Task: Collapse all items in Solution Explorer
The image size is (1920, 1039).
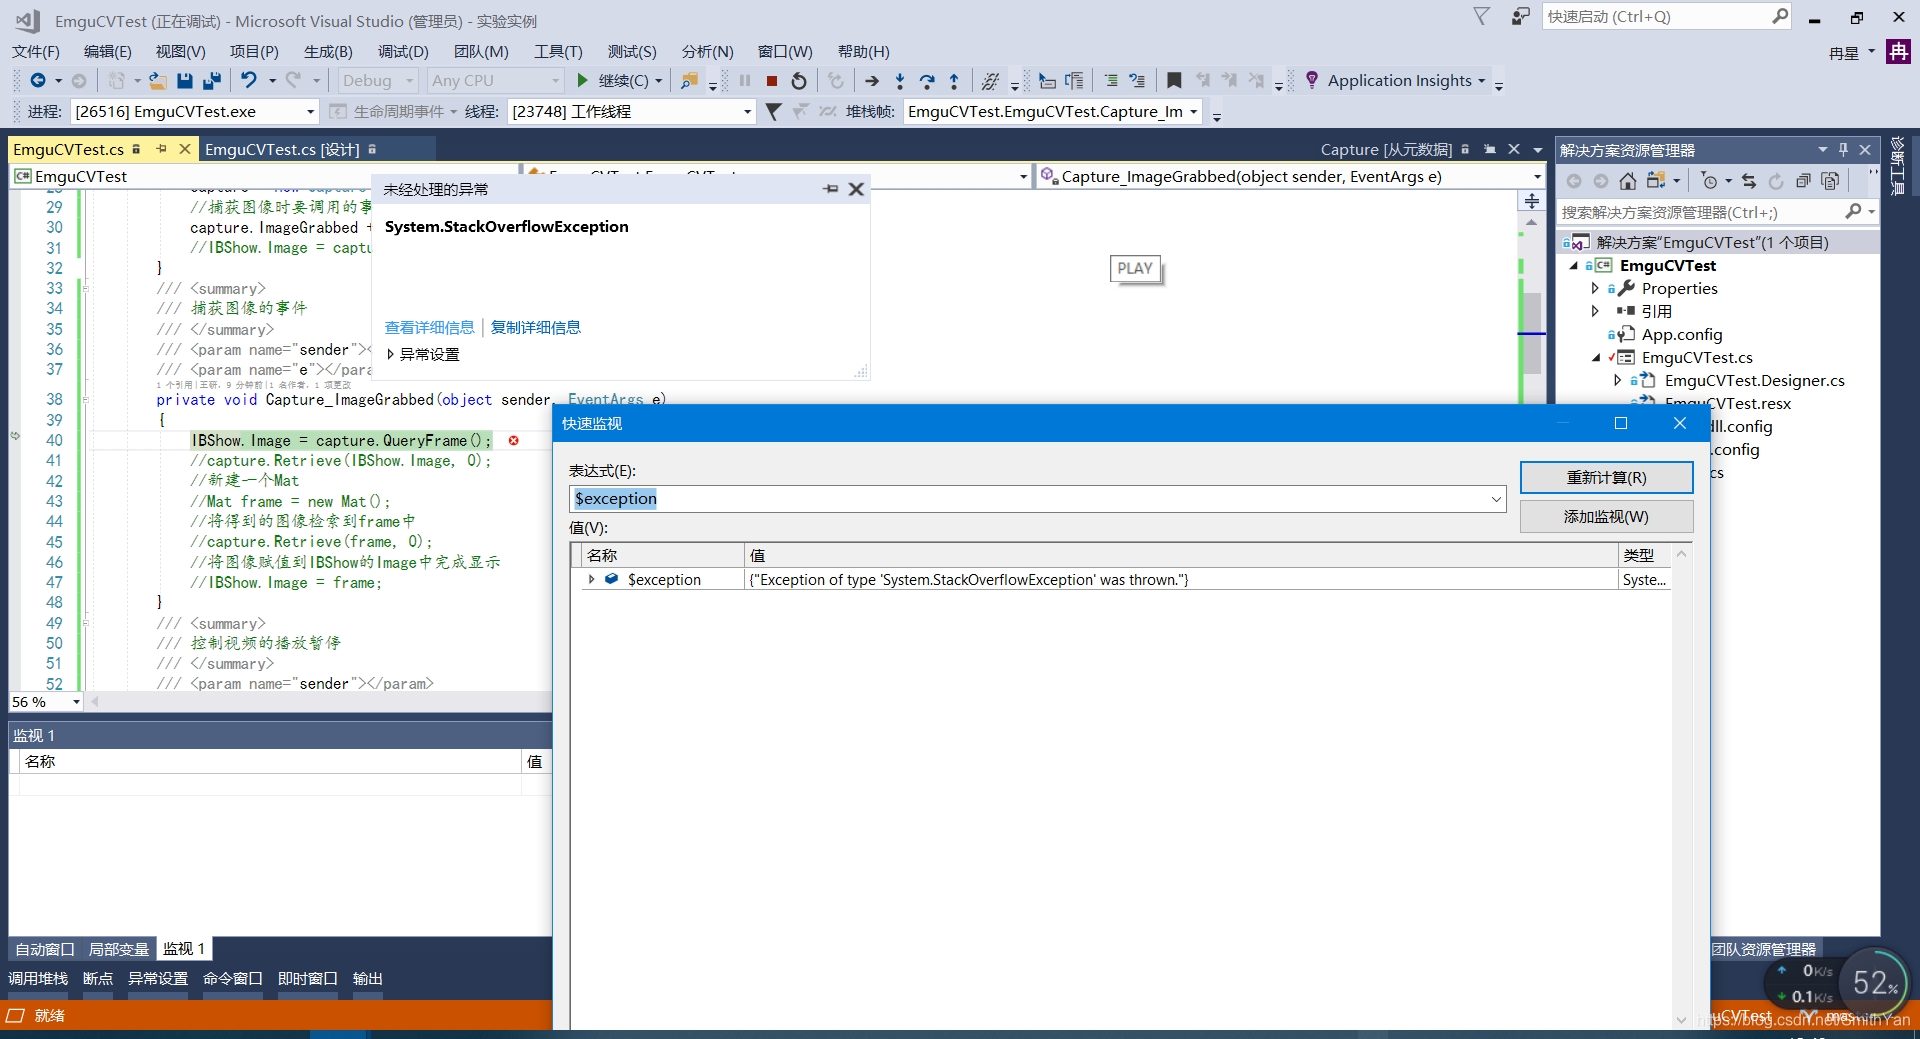Action: click(1803, 181)
